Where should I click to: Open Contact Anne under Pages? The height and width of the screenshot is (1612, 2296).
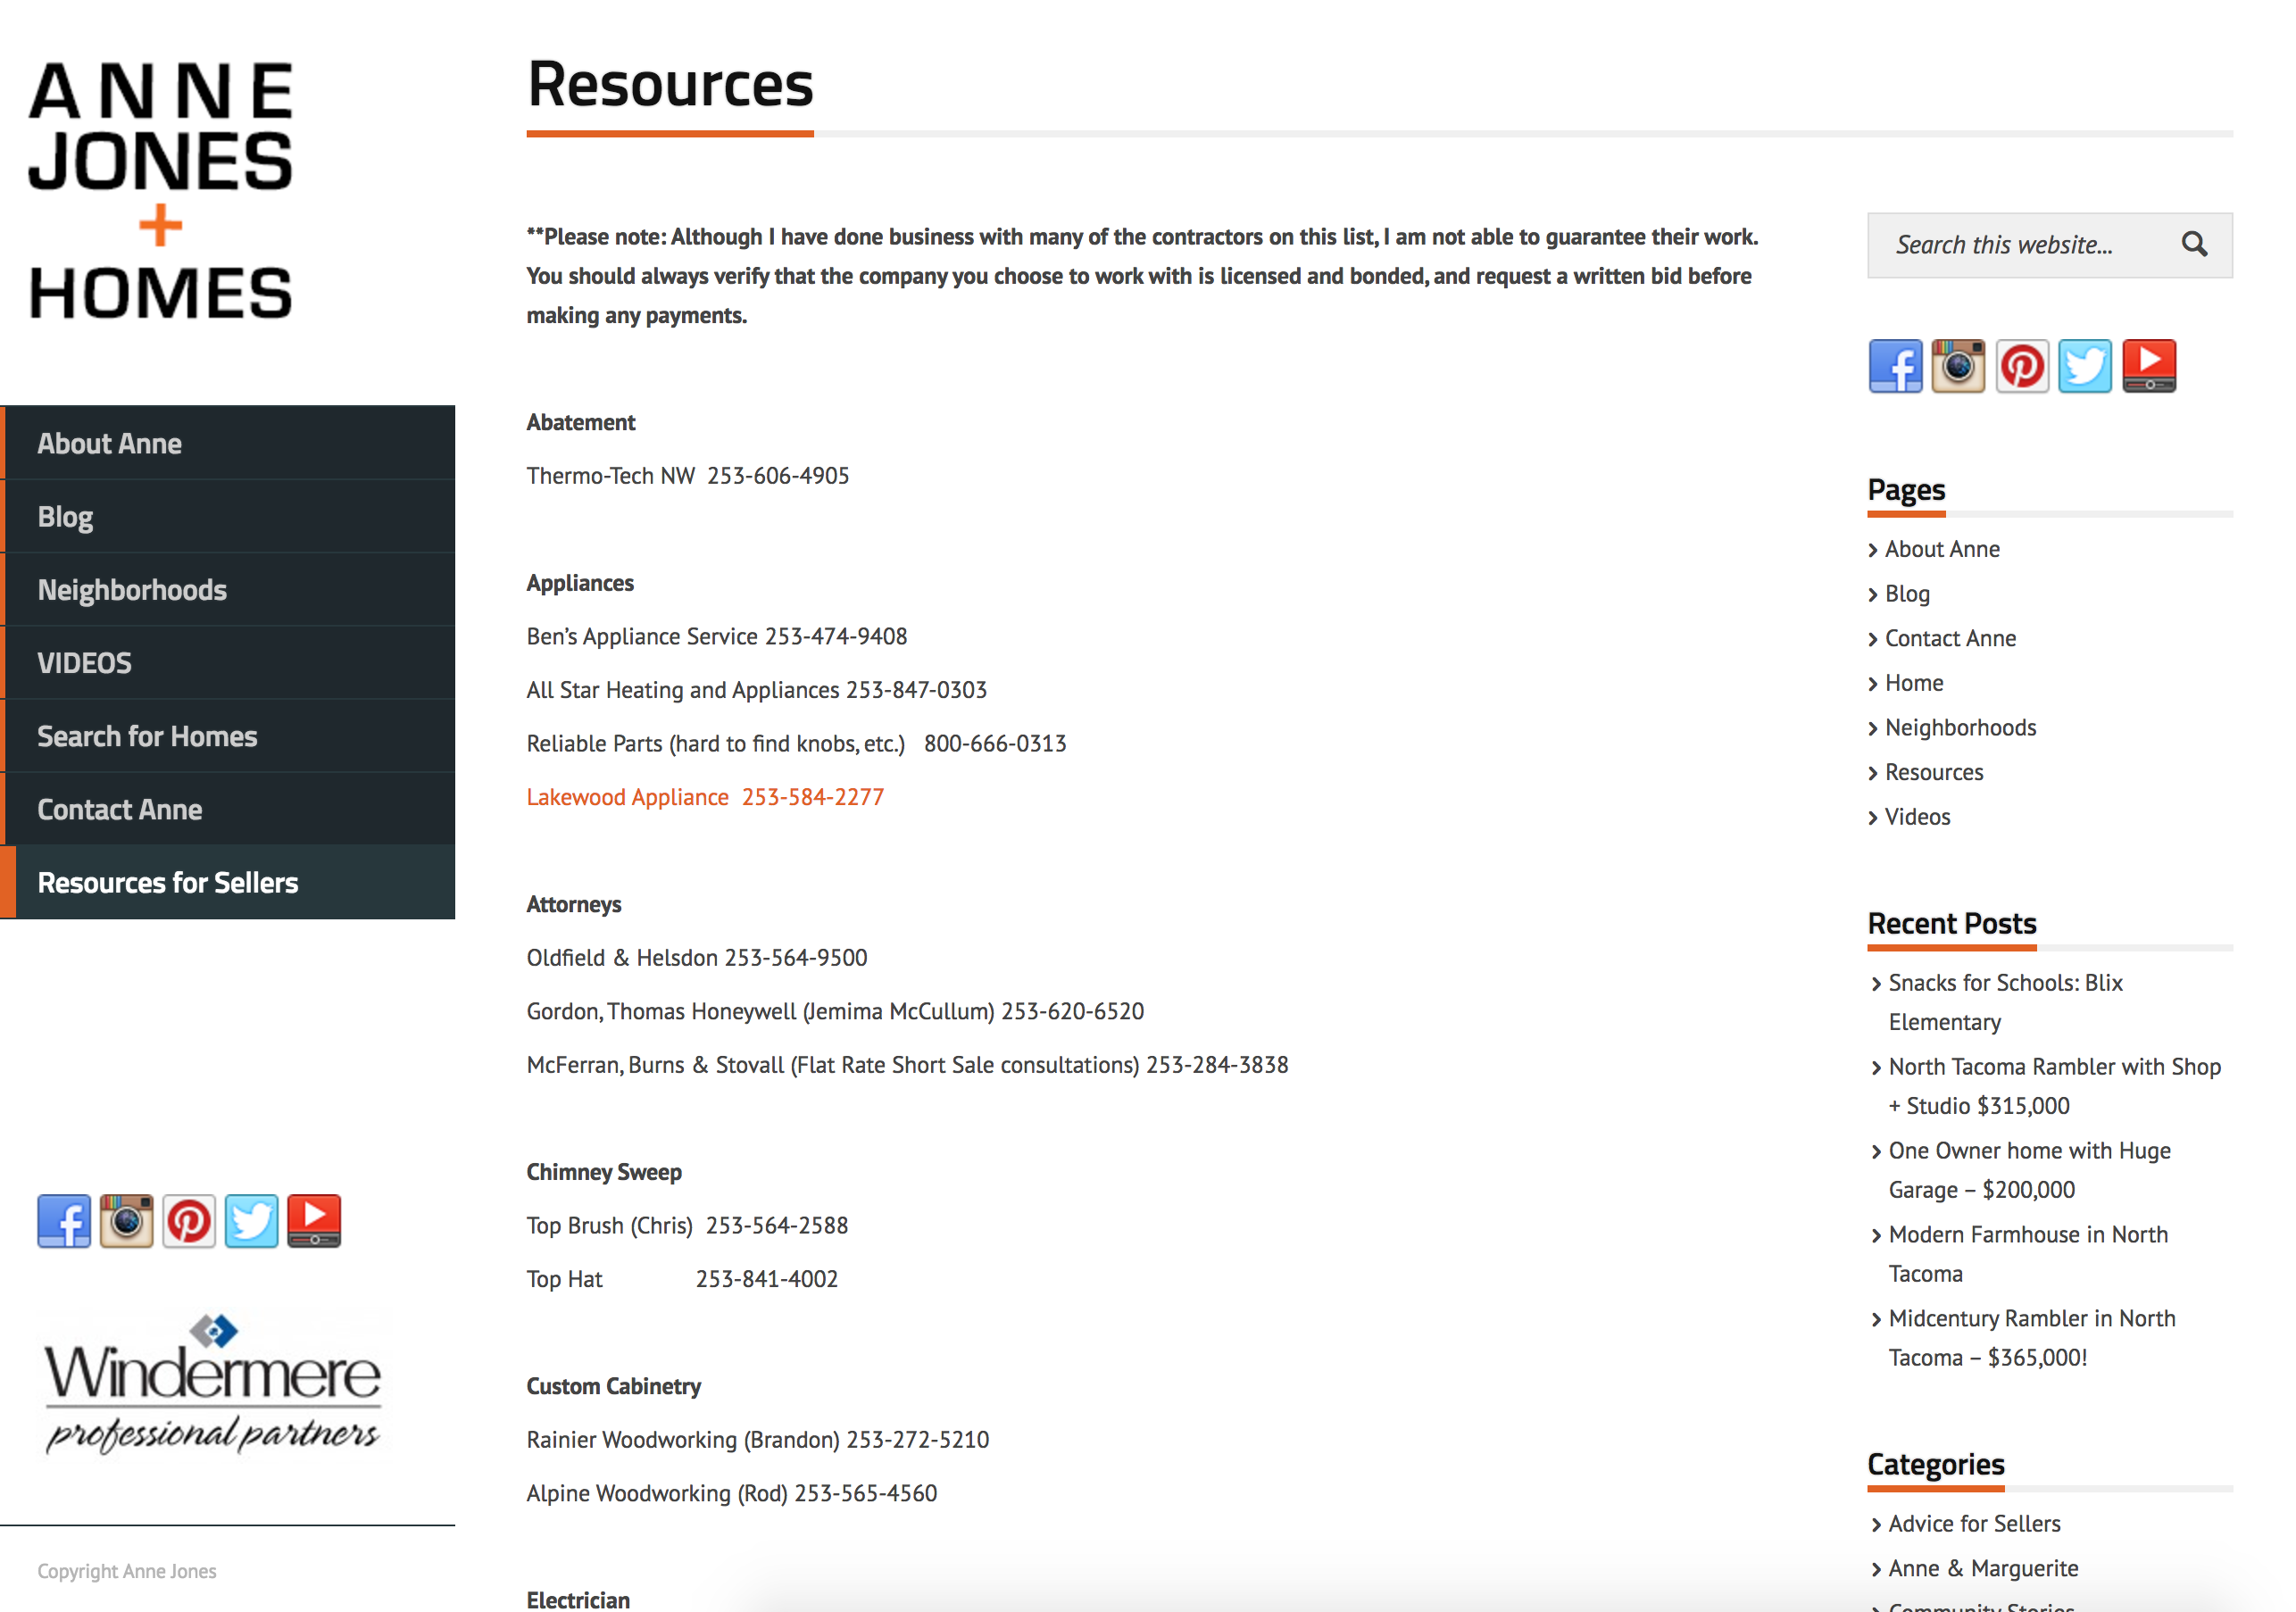(1950, 638)
